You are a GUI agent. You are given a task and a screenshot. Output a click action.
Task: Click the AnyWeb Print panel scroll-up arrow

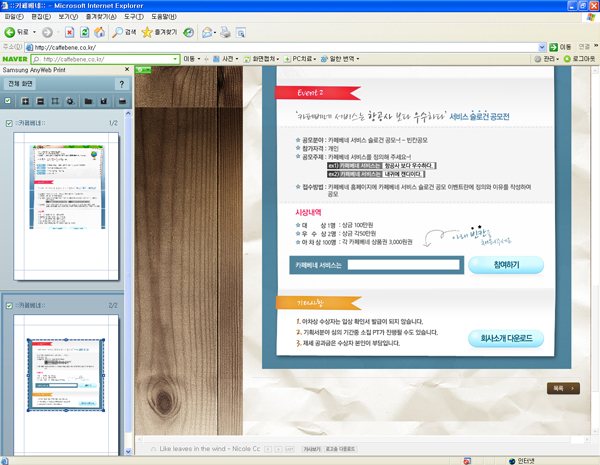128,113
